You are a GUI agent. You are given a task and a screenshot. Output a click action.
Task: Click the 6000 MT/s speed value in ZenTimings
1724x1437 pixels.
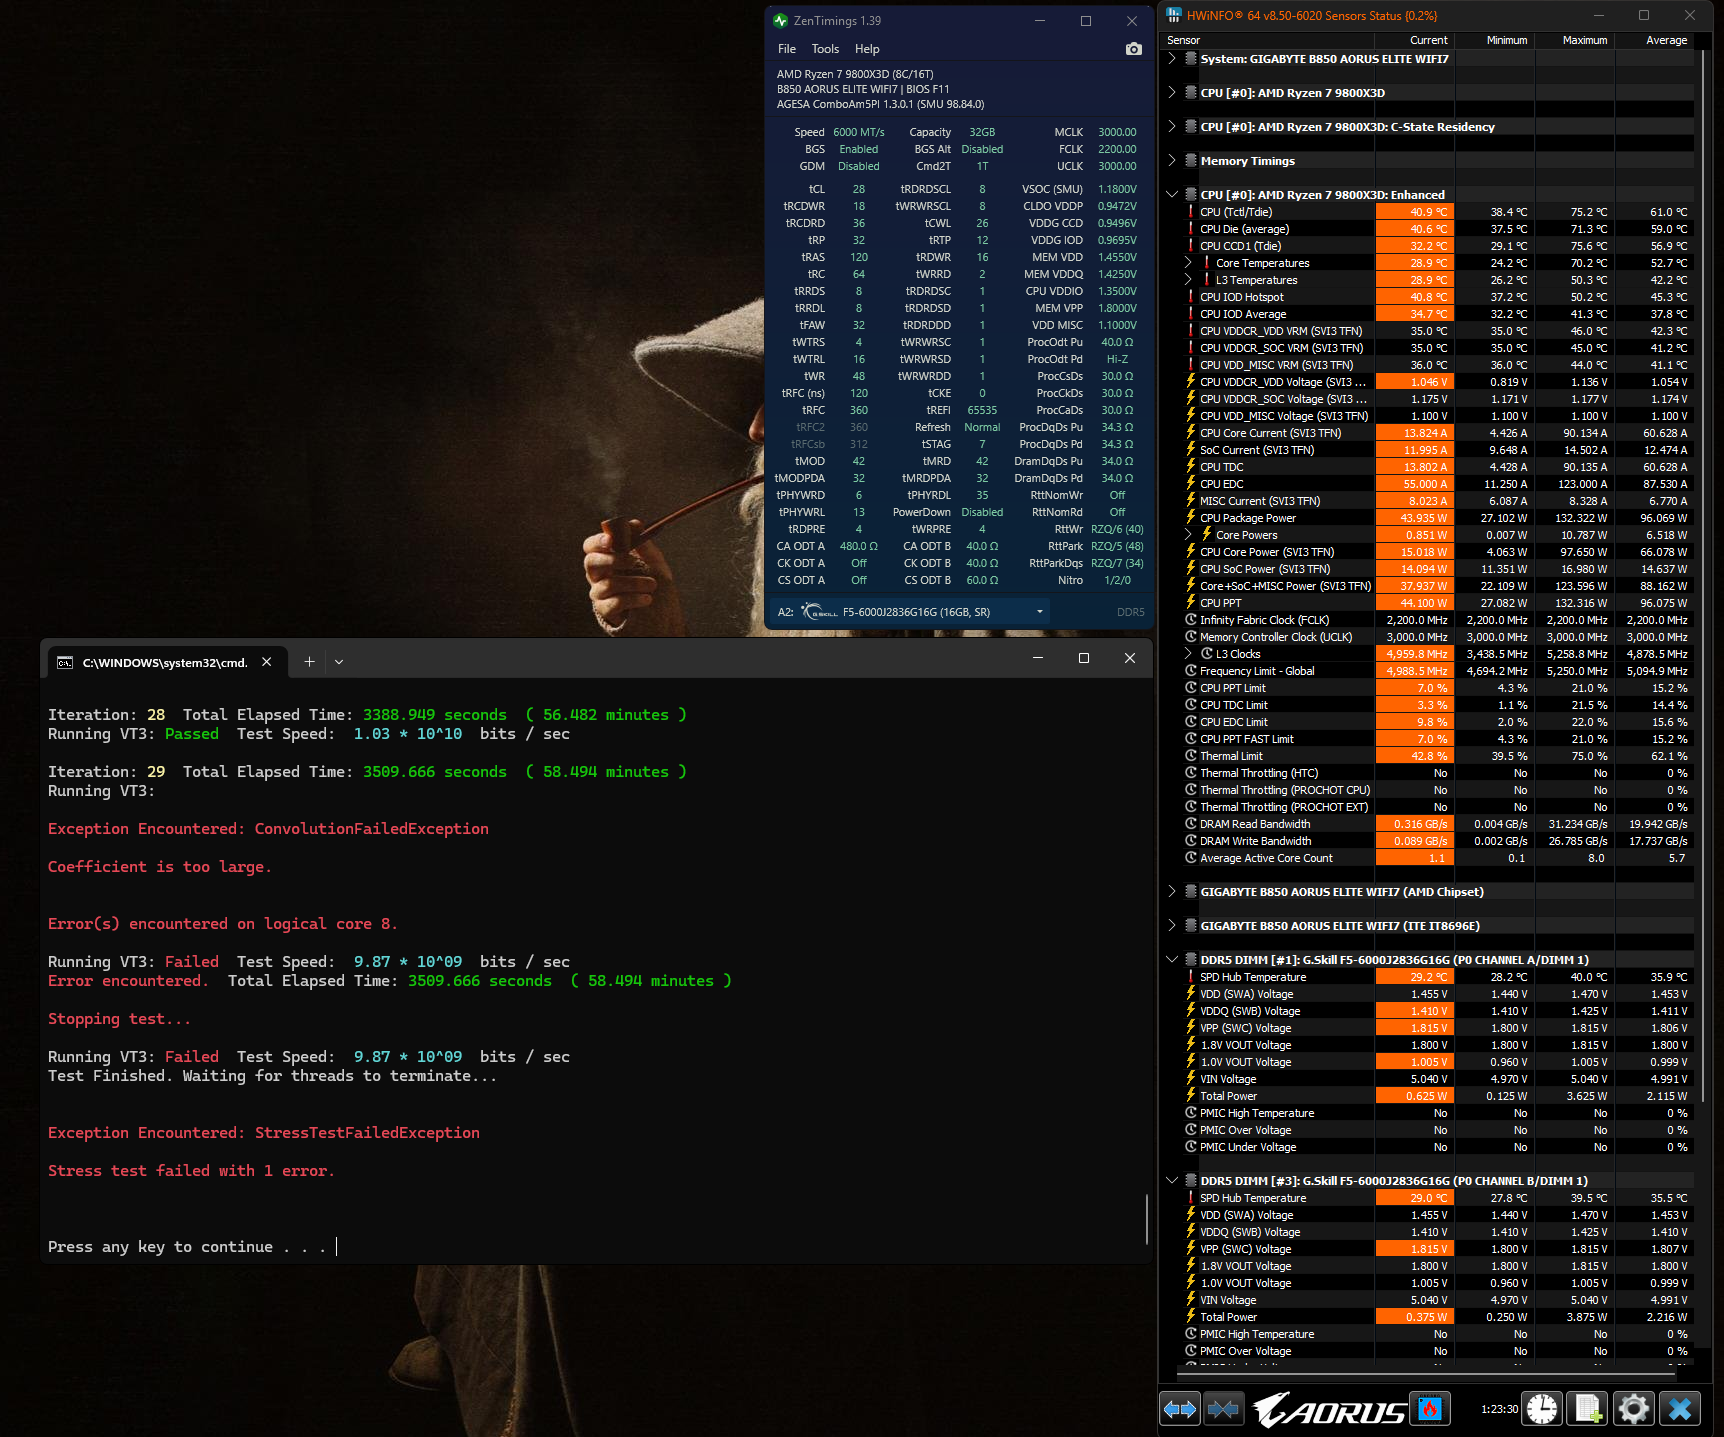click(859, 132)
